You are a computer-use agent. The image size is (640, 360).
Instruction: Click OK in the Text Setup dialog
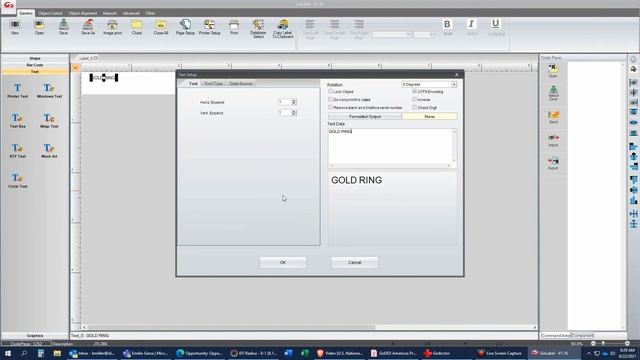[283, 262]
